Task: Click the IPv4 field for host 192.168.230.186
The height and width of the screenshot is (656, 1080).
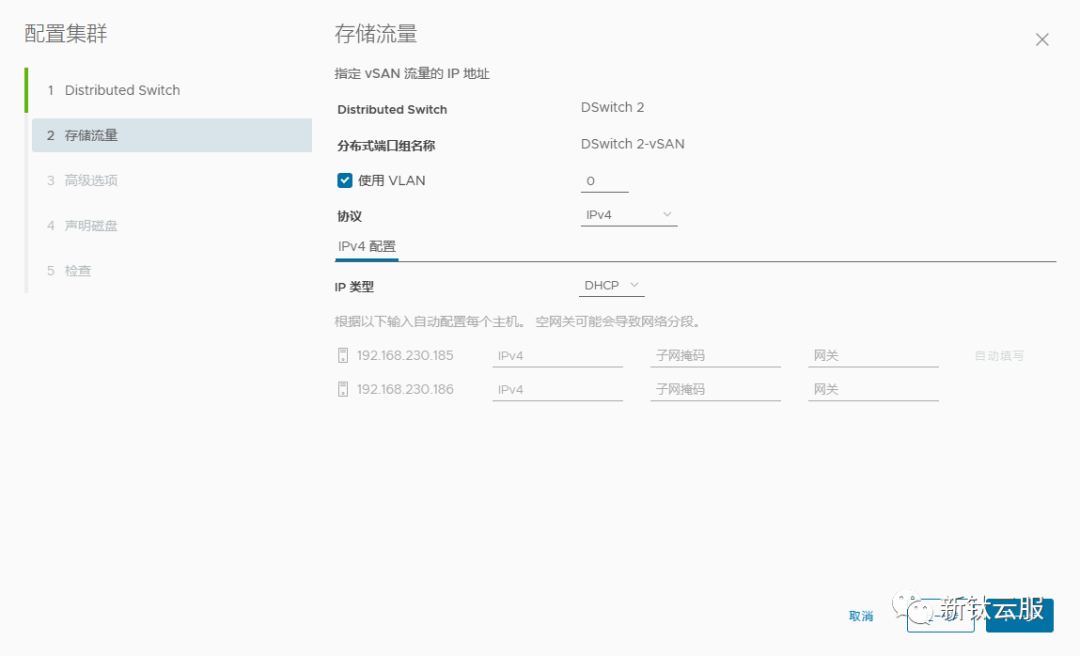Action: [557, 388]
